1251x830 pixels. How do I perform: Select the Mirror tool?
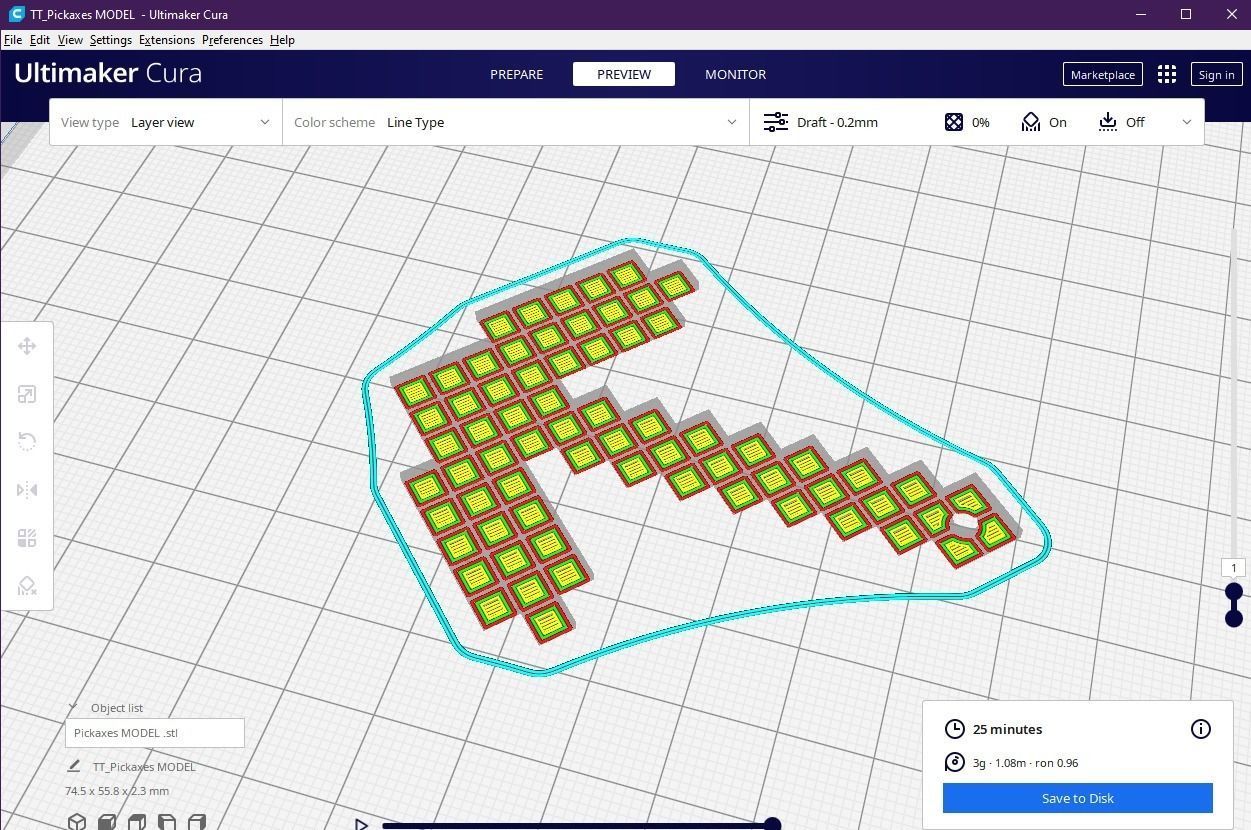27,490
